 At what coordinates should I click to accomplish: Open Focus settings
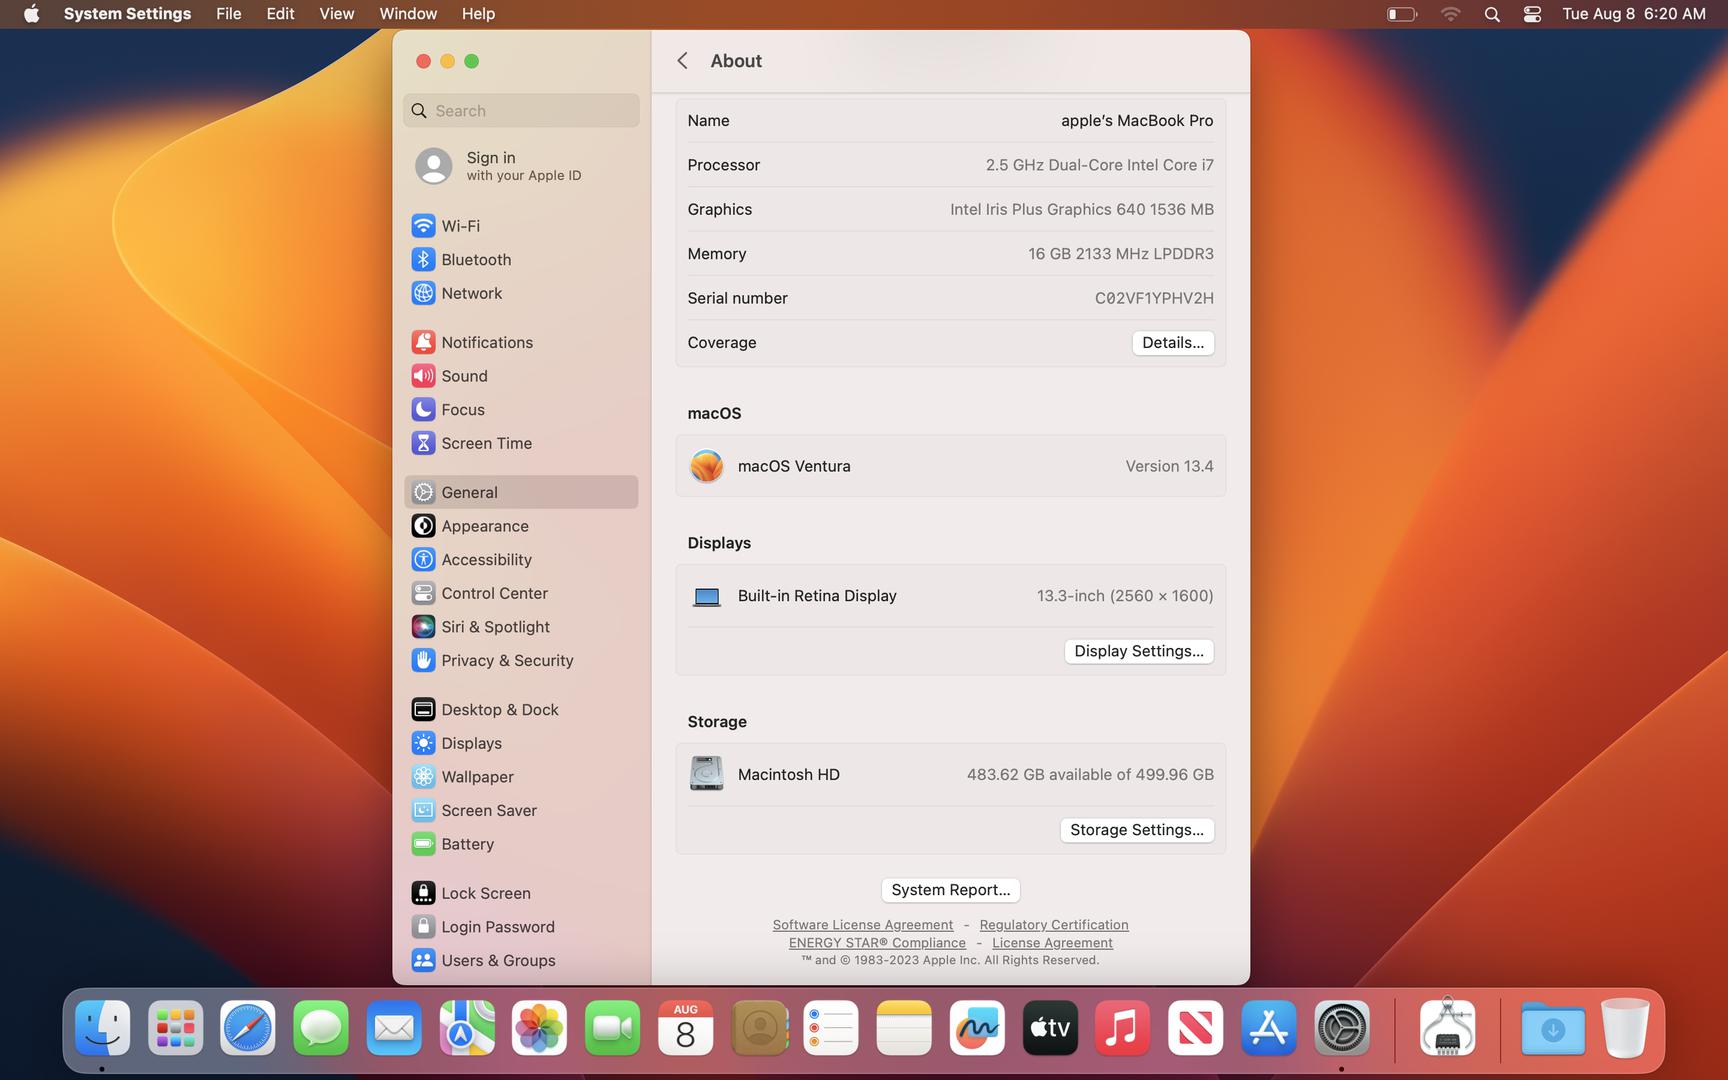(x=520, y=410)
